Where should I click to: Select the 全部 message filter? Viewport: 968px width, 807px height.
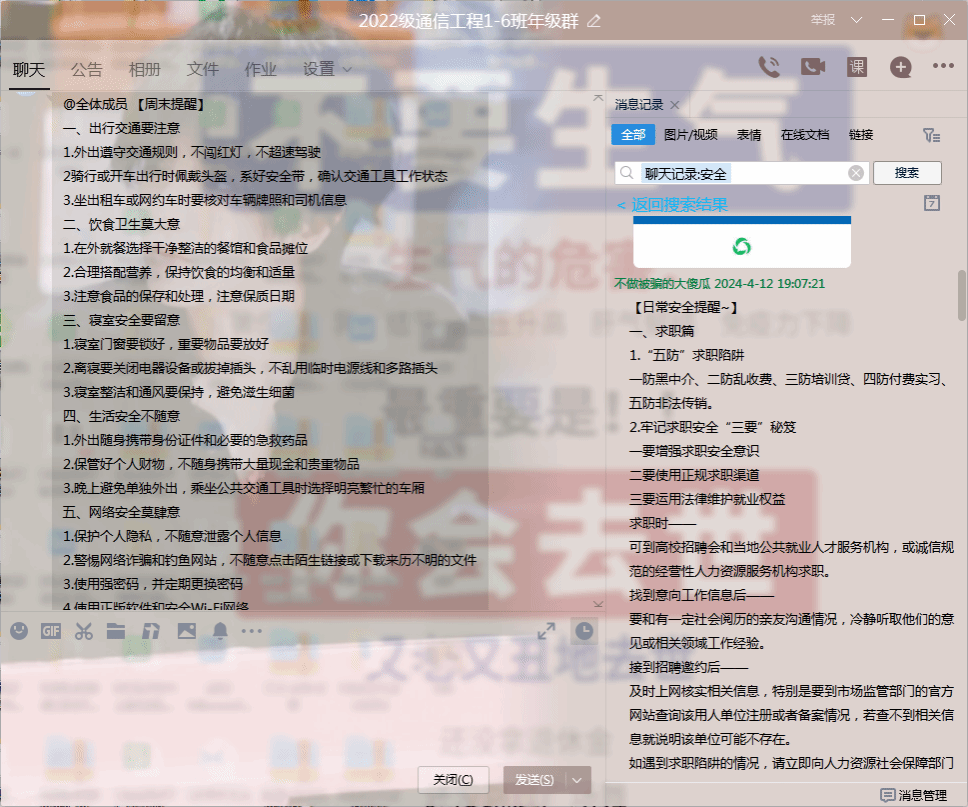[x=632, y=135]
